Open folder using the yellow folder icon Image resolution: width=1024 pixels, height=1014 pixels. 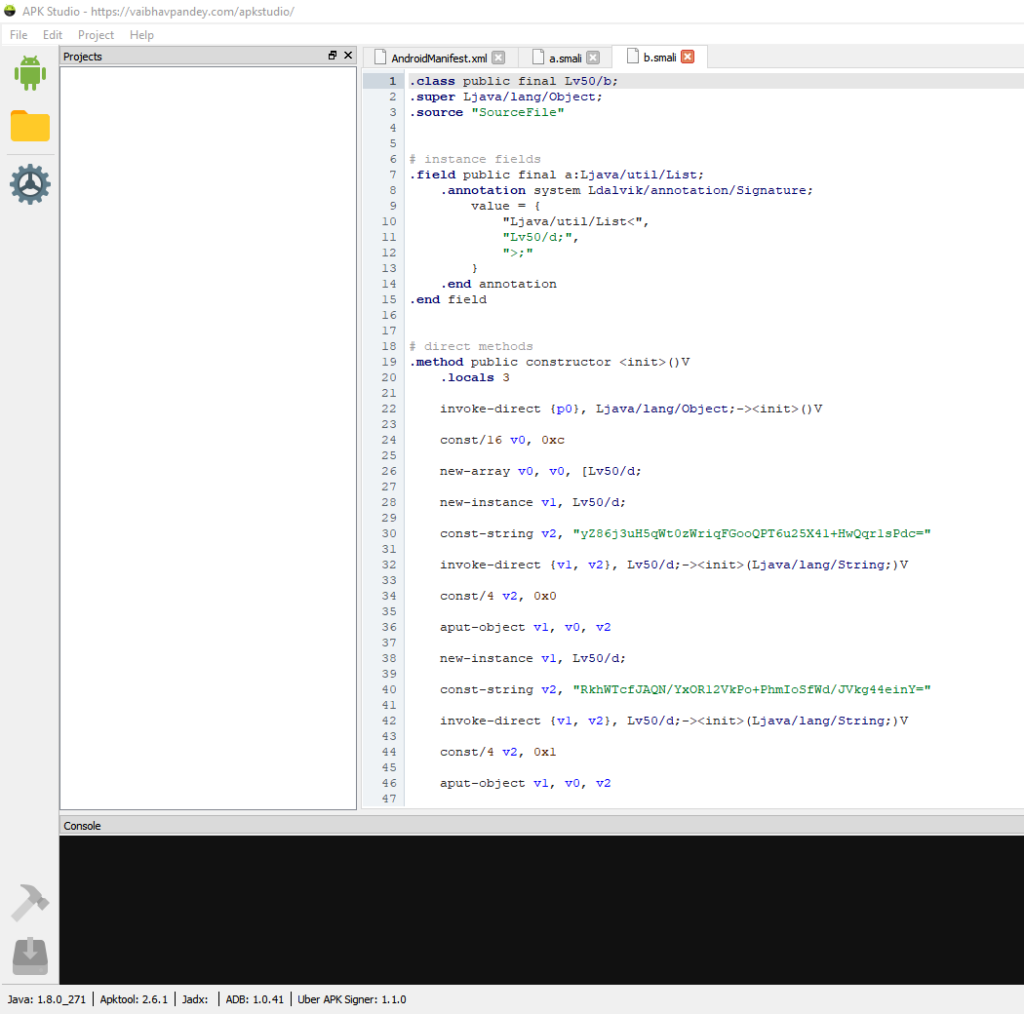pyautogui.click(x=30, y=127)
